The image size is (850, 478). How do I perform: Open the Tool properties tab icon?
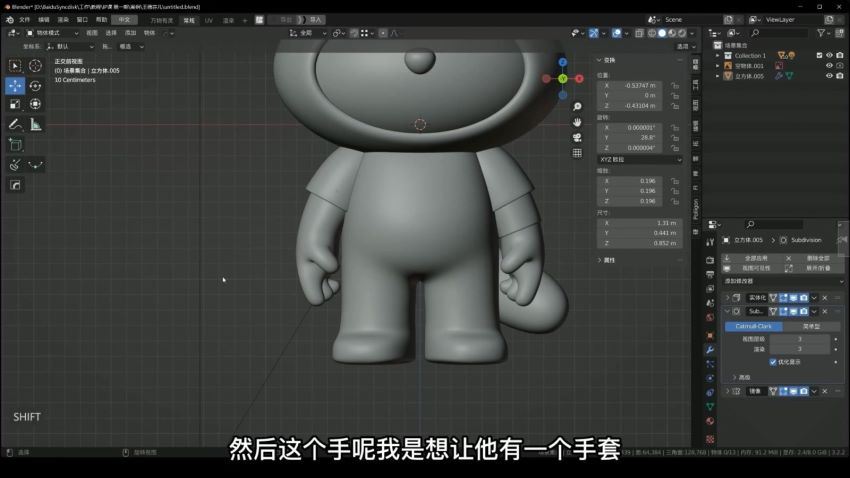pyautogui.click(x=710, y=243)
